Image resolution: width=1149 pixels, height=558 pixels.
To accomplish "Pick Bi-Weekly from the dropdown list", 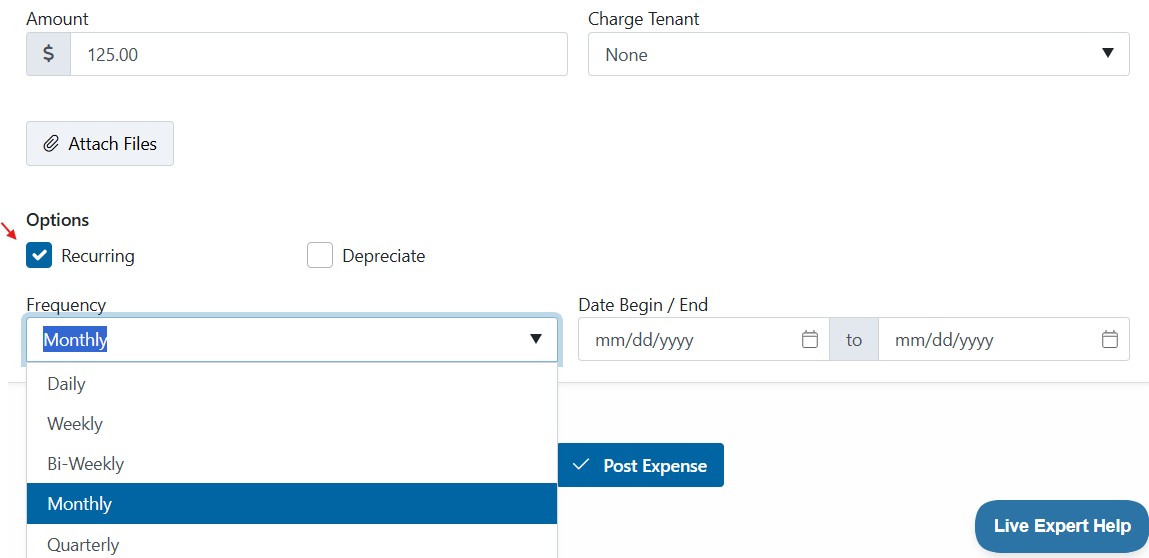I will click(x=292, y=463).
